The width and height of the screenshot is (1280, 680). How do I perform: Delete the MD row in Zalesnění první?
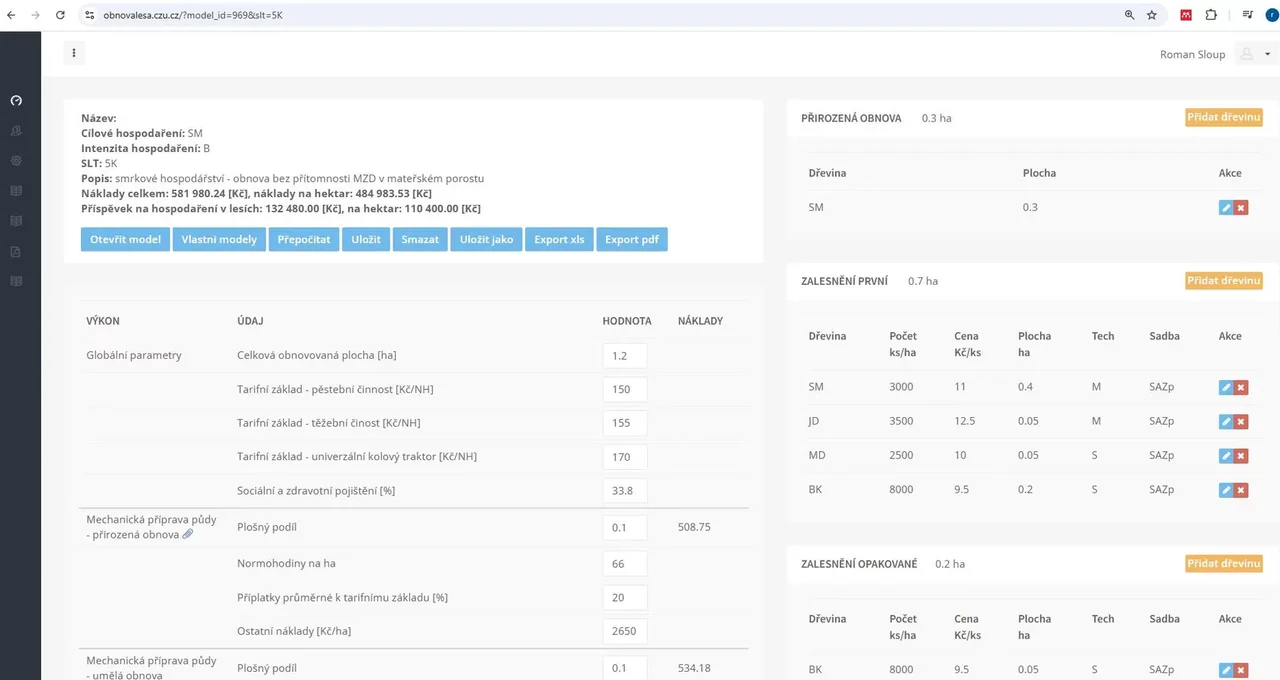click(1241, 456)
